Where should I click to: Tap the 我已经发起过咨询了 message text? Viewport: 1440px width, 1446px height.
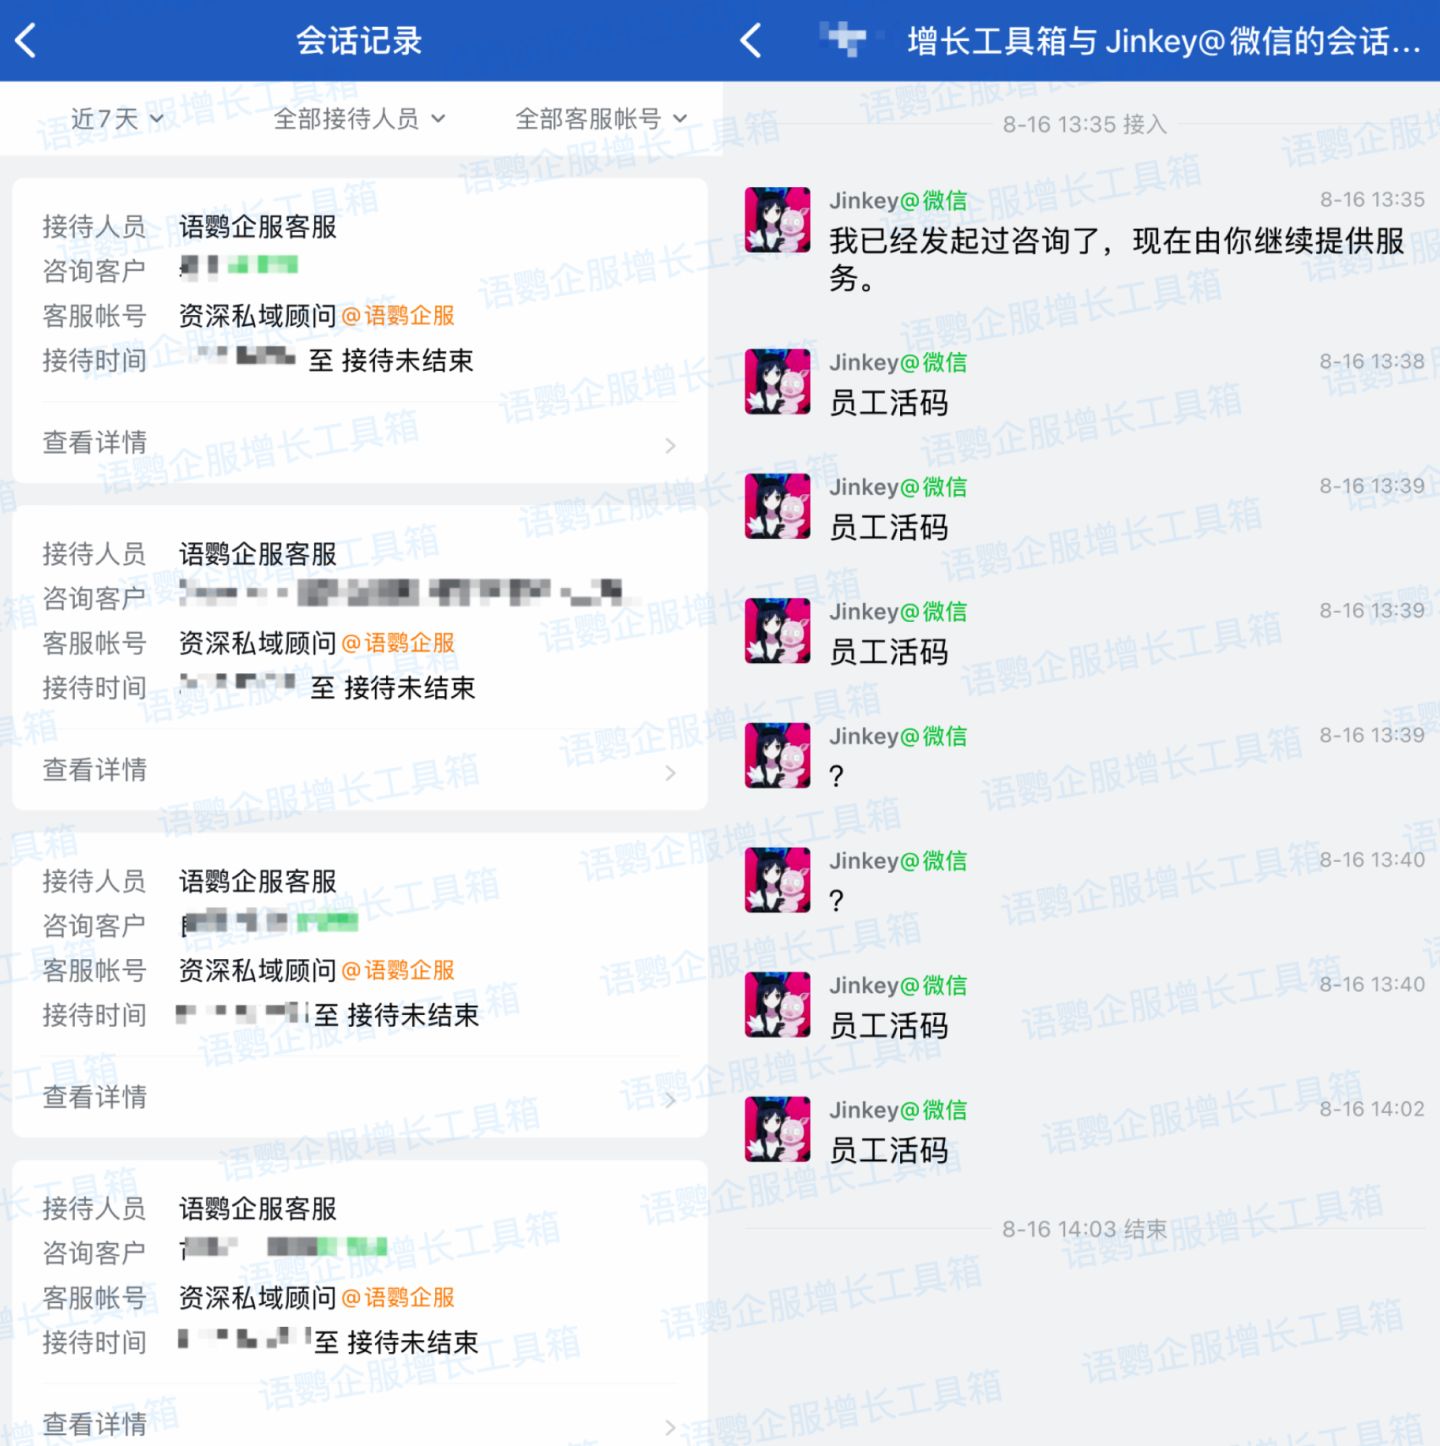tap(1115, 258)
